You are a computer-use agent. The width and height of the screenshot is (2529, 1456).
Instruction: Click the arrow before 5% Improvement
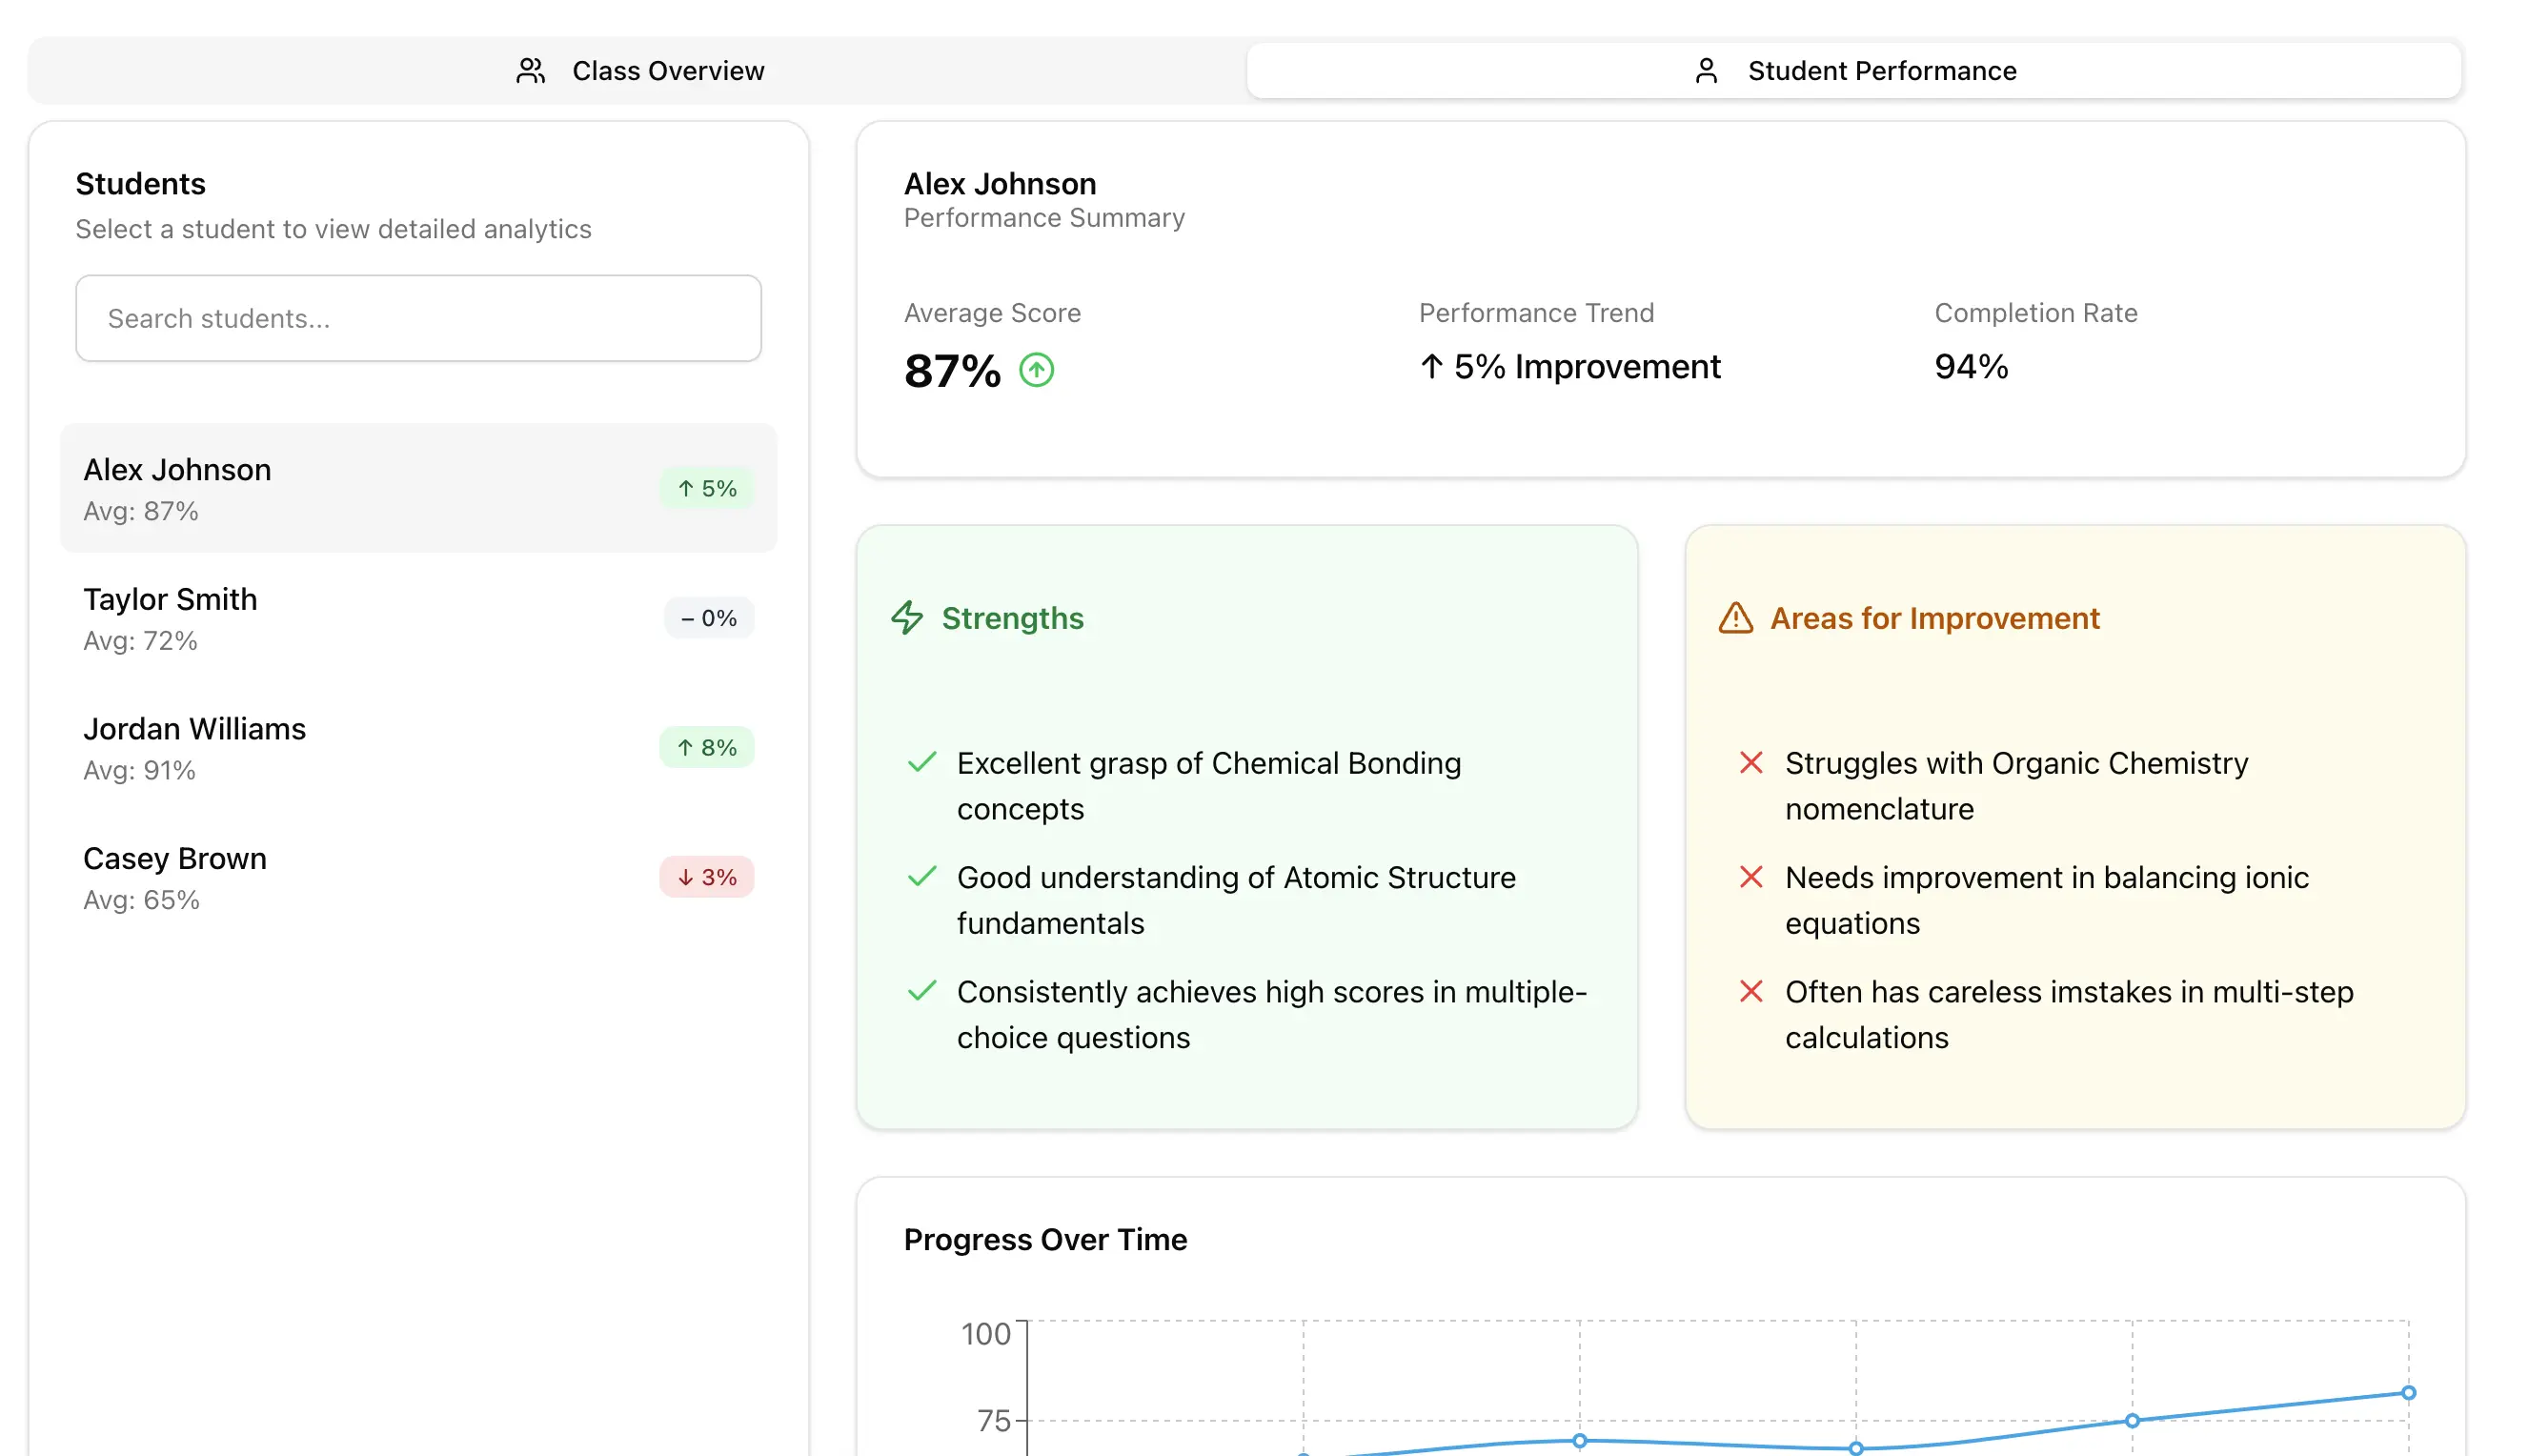click(1431, 366)
